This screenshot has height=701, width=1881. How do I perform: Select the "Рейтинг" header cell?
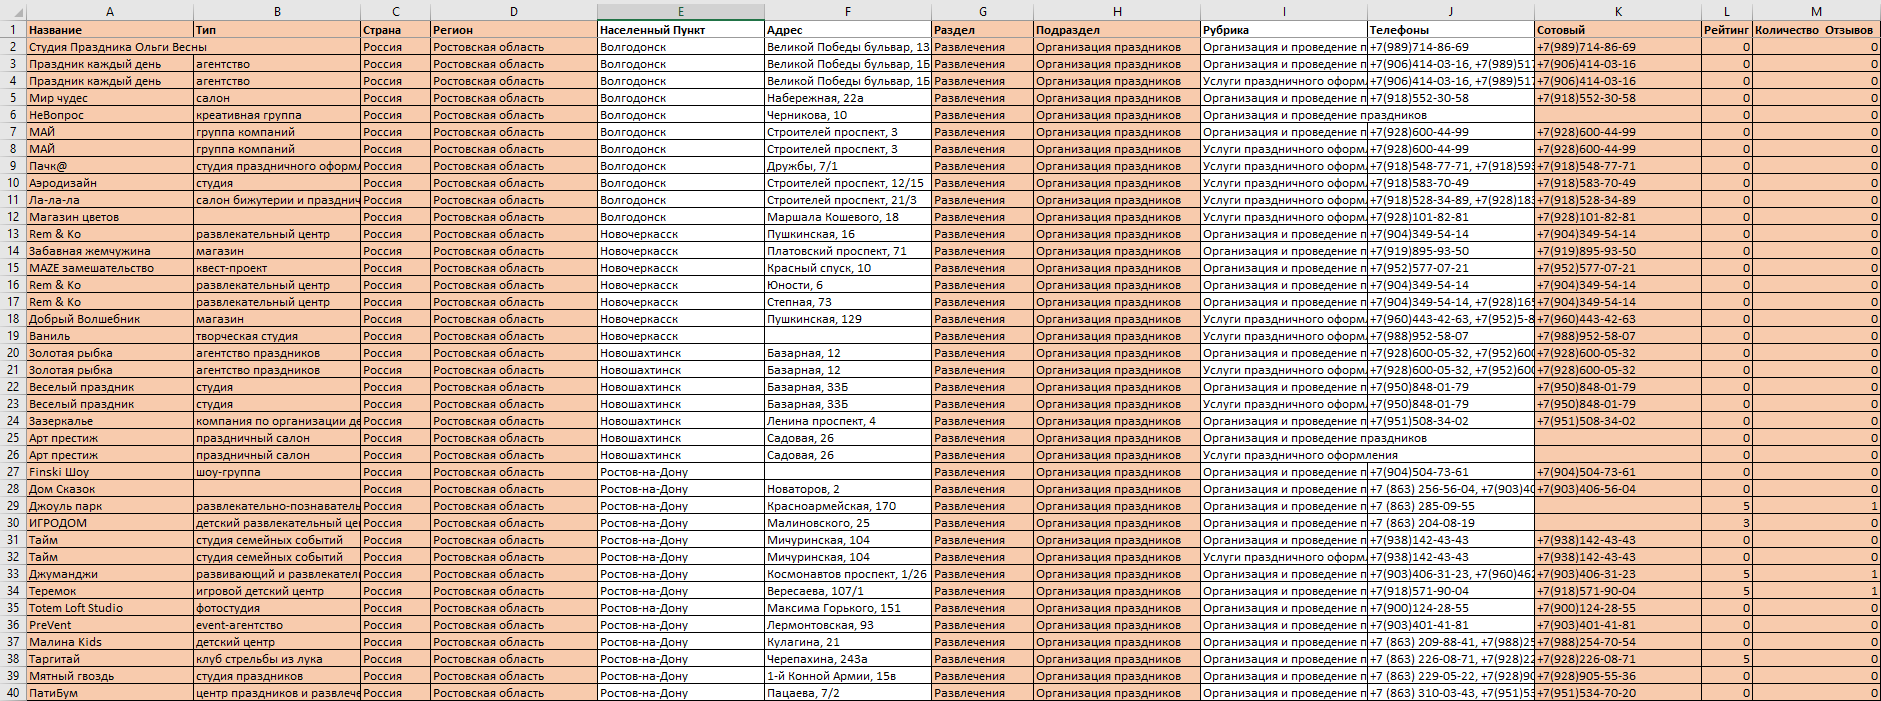click(1726, 30)
